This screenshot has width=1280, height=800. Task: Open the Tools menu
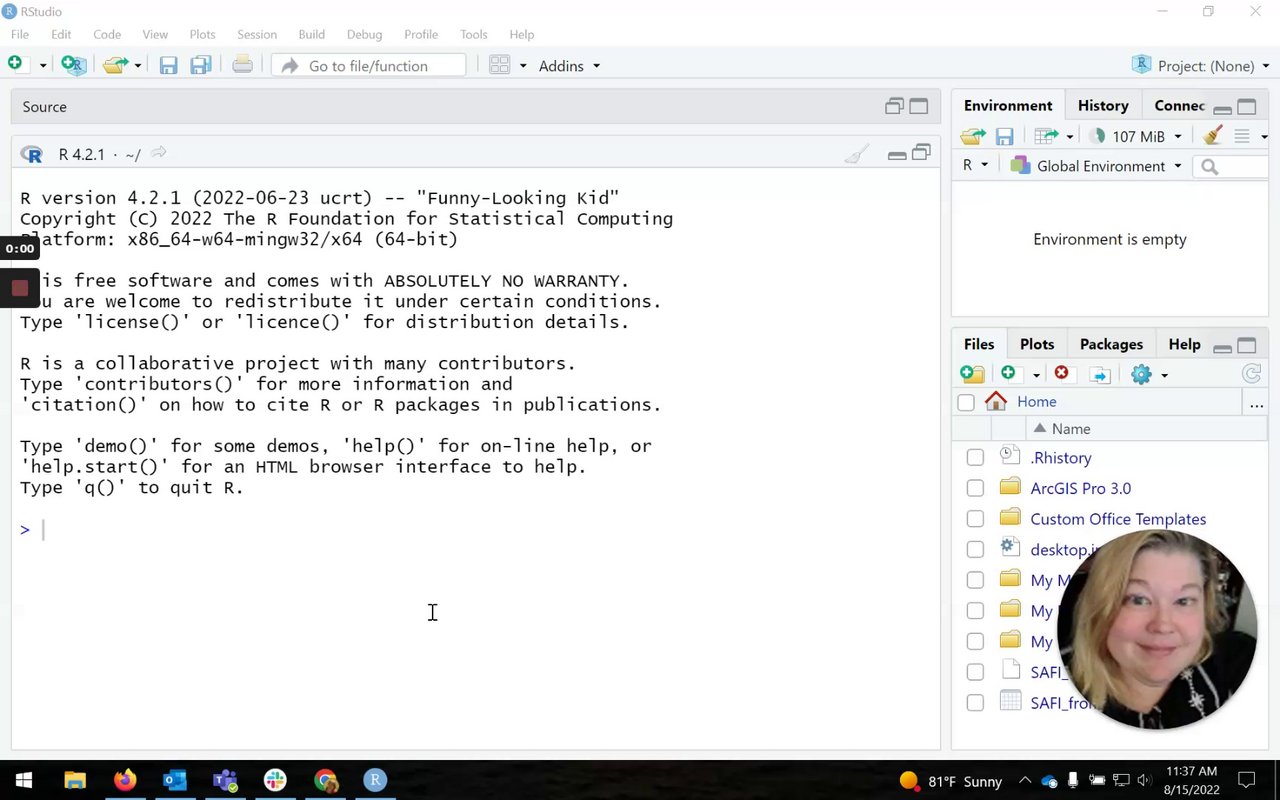click(x=474, y=34)
